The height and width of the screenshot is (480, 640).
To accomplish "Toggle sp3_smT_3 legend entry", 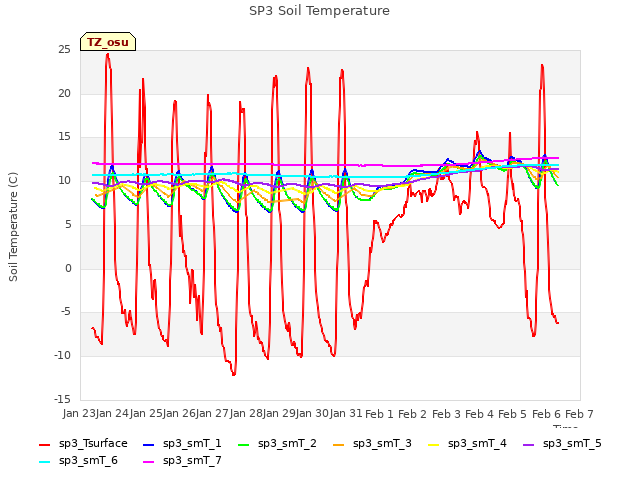I will tap(372, 444).
